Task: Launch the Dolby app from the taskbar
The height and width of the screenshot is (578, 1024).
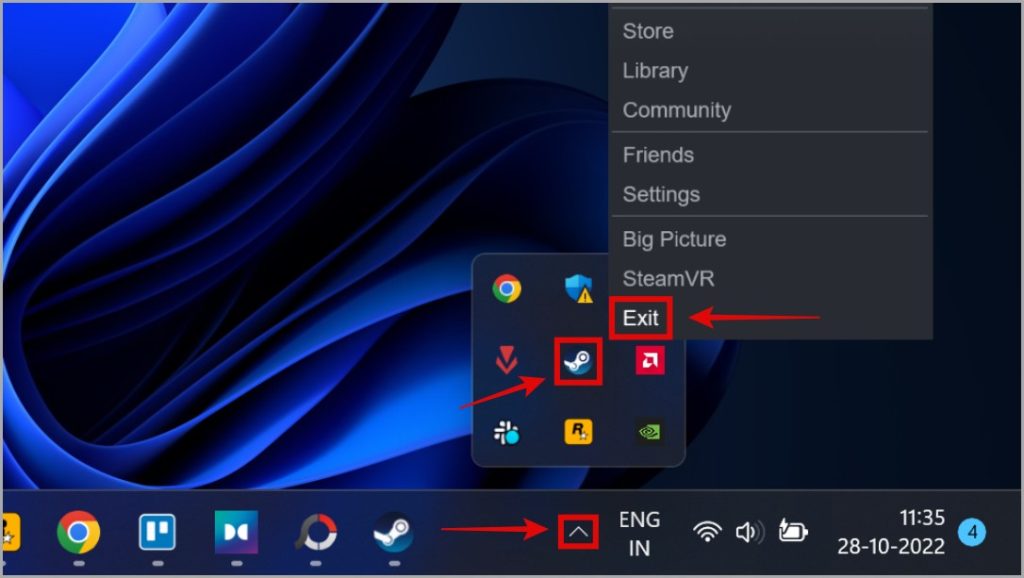Action: pyautogui.click(x=236, y=532)
